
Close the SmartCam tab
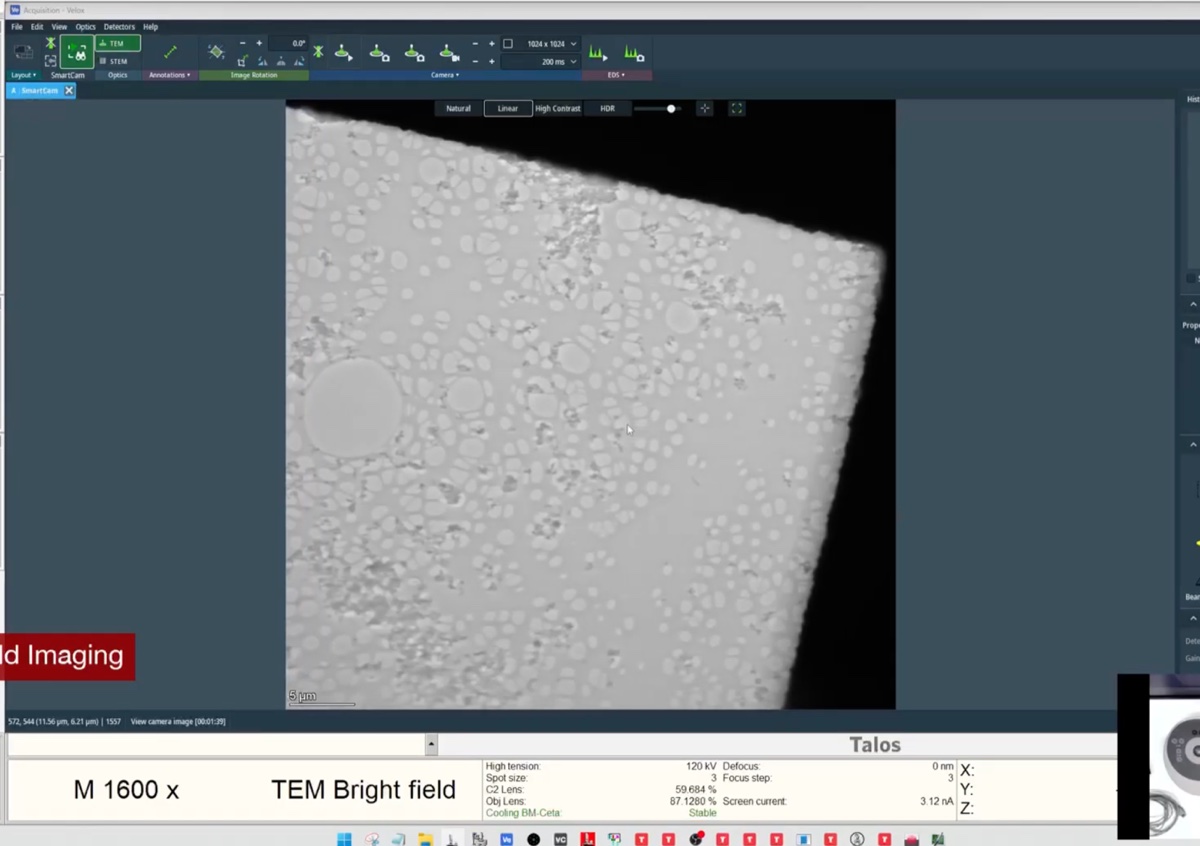[69, 90]
